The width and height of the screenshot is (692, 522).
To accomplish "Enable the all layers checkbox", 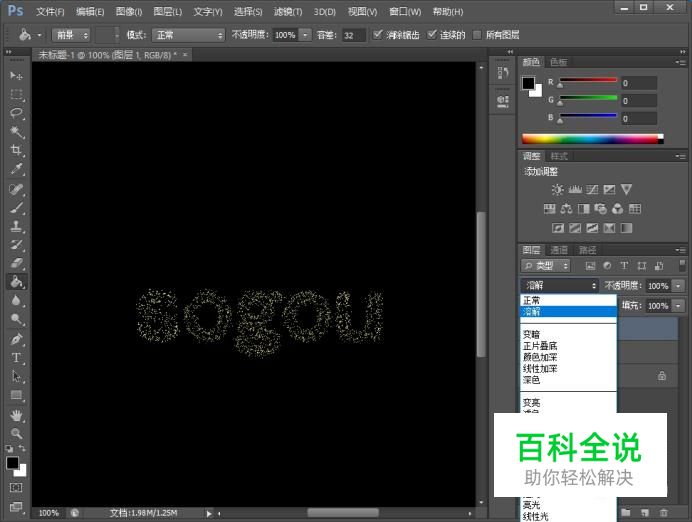I will coord(477,35).
